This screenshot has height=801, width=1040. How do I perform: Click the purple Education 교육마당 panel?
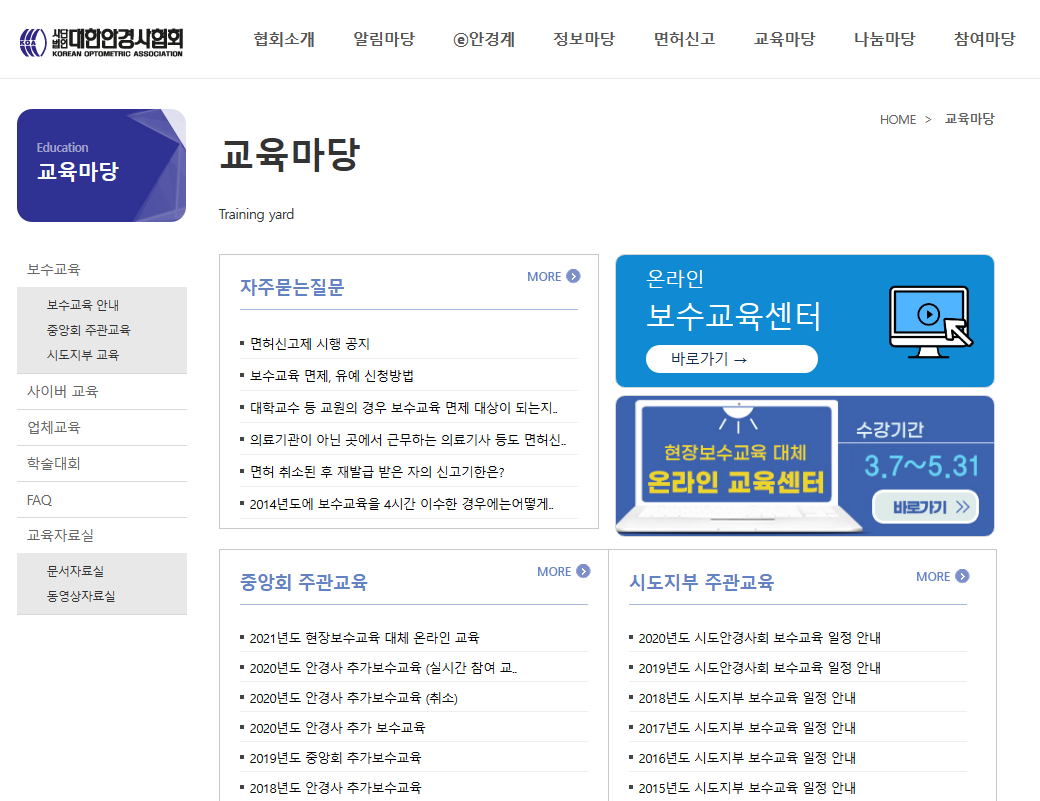[100, 165]
